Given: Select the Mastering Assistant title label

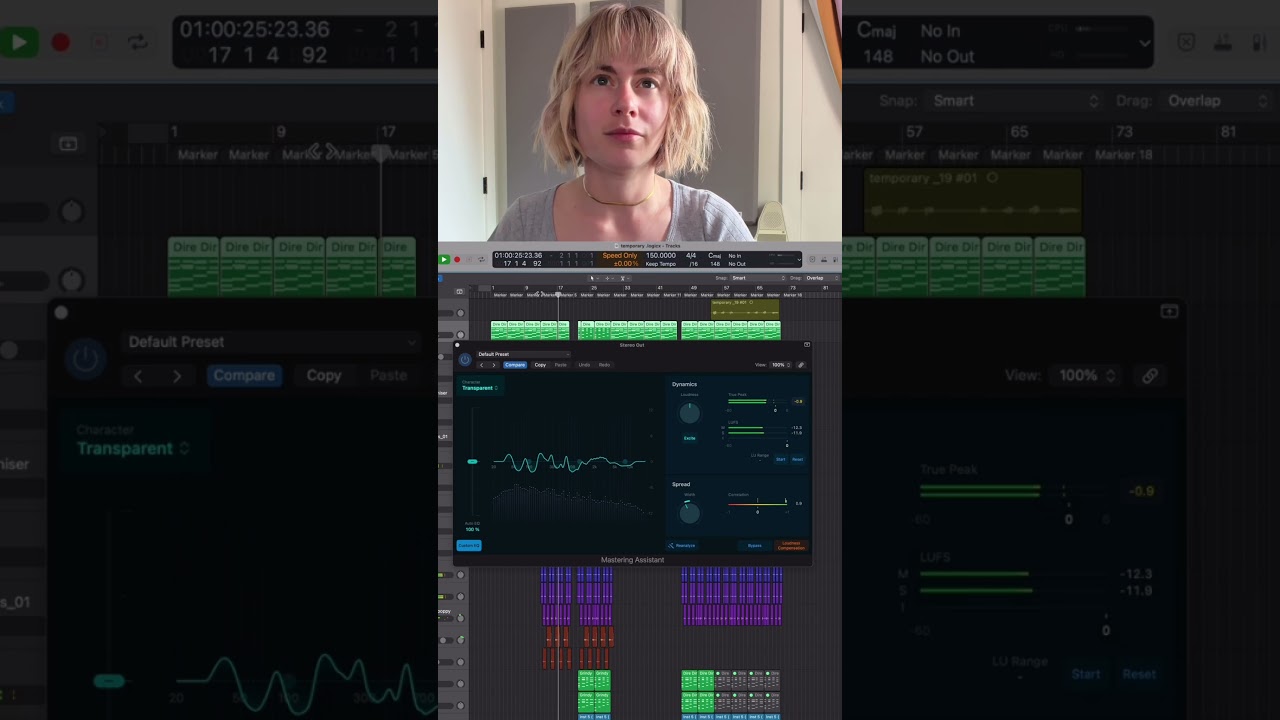Looking at the screenshot, I should [x=632, y=560].
